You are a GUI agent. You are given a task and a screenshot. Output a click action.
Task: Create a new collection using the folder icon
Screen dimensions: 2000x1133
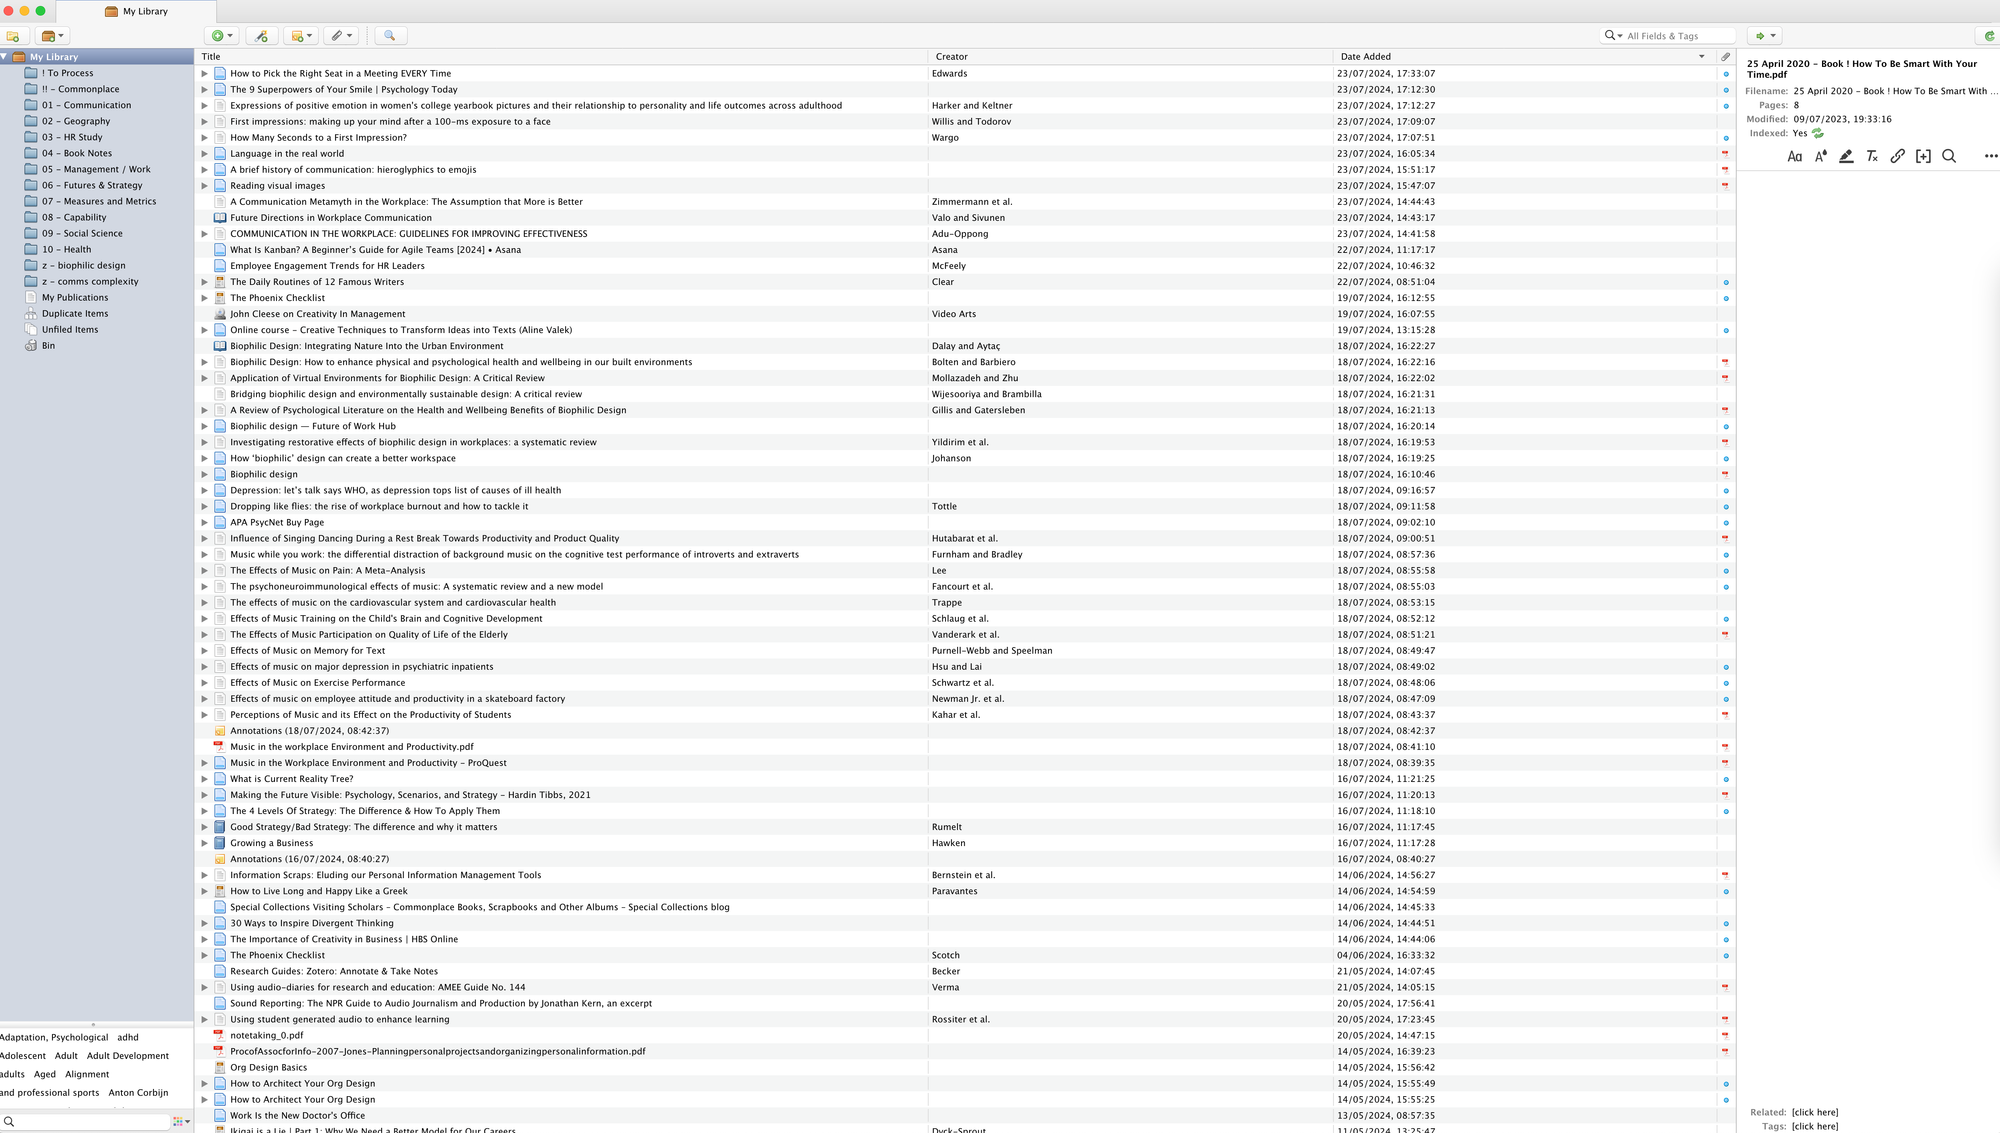(13, 36)
